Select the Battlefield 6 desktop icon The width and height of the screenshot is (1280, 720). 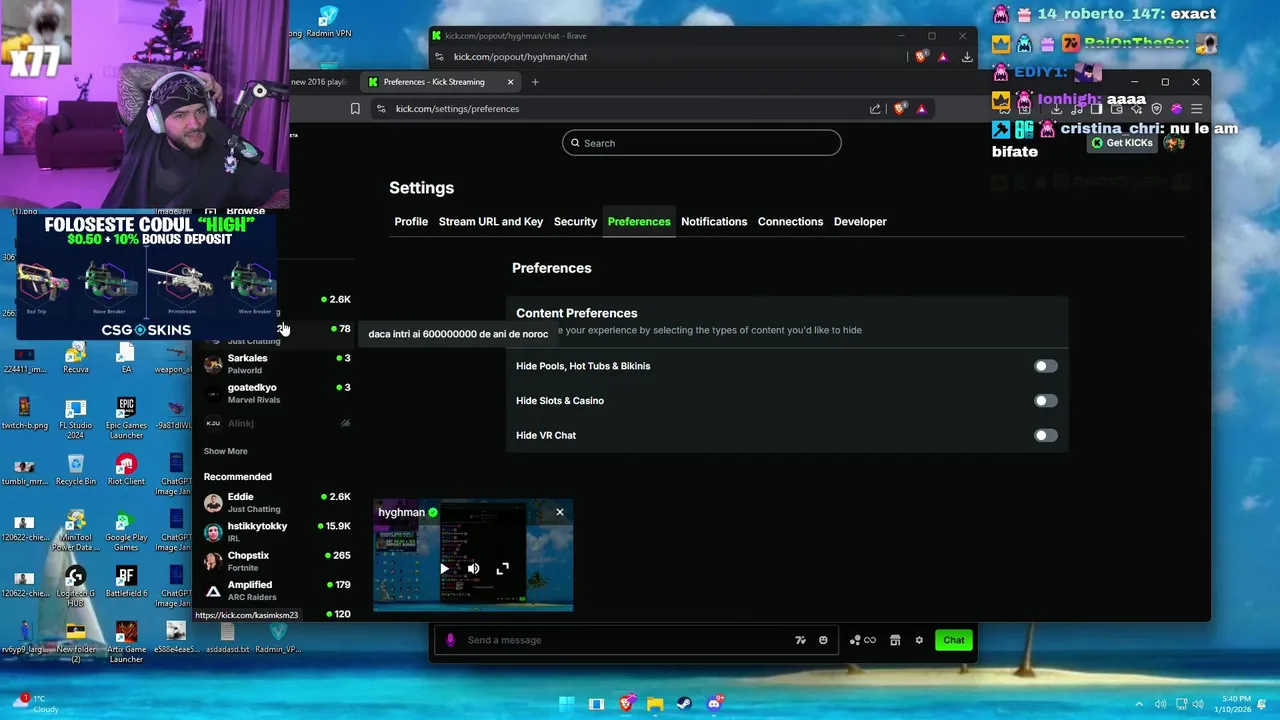tap(126, 582)
